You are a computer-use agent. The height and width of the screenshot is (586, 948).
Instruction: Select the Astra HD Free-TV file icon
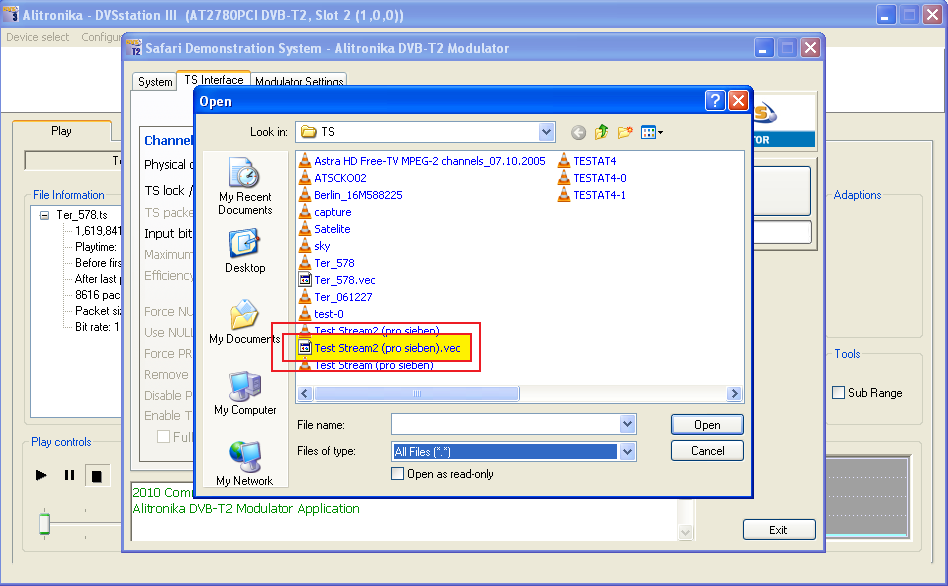point(305,161)
